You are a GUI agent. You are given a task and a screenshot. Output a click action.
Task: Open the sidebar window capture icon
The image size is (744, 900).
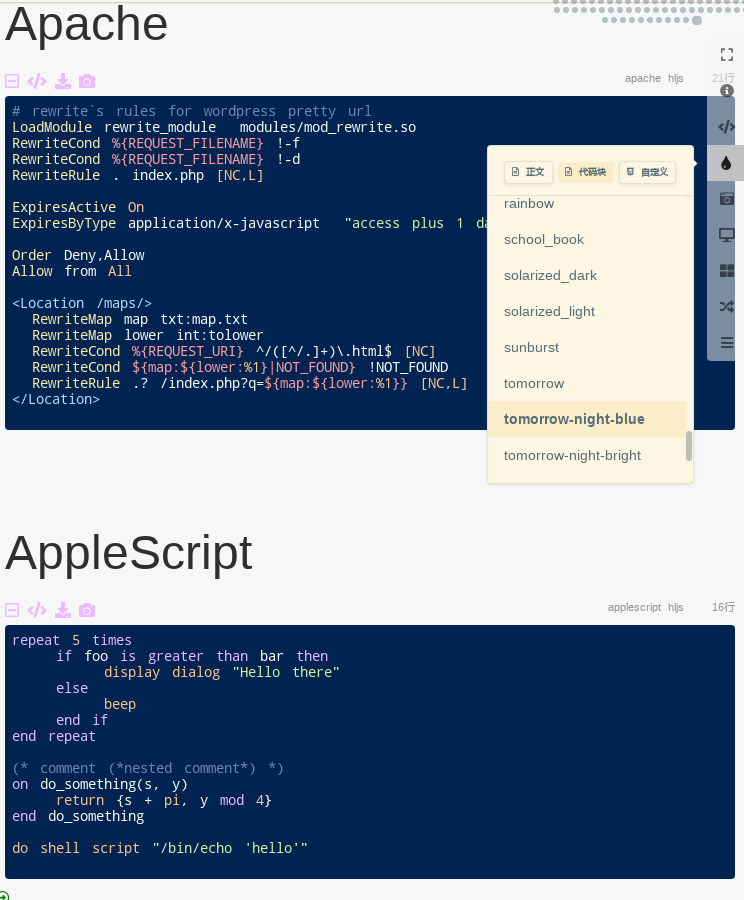(726, 199)
